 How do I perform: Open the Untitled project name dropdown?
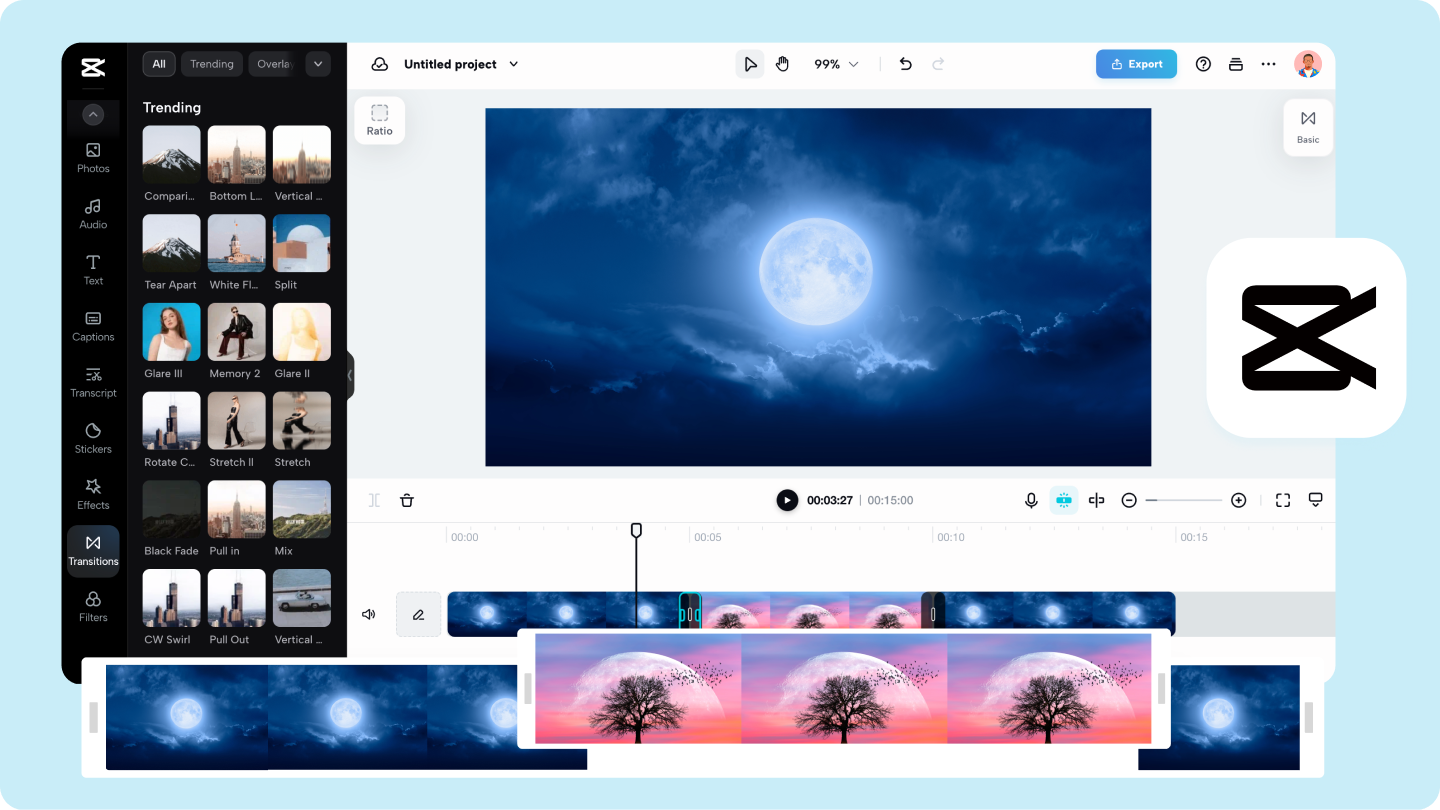point(513,63)
